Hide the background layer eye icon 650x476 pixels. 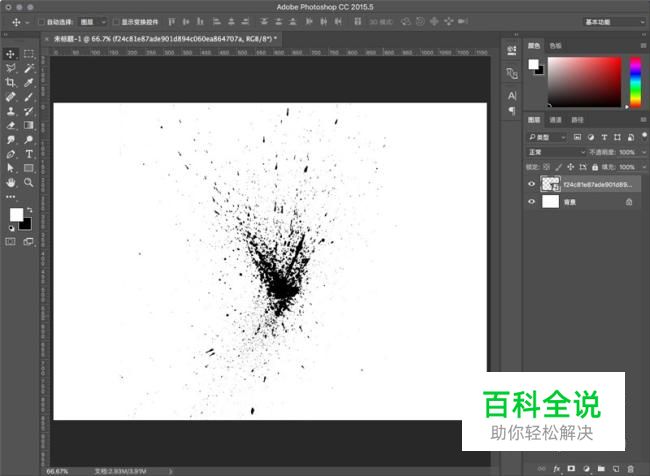click(532, 202)
